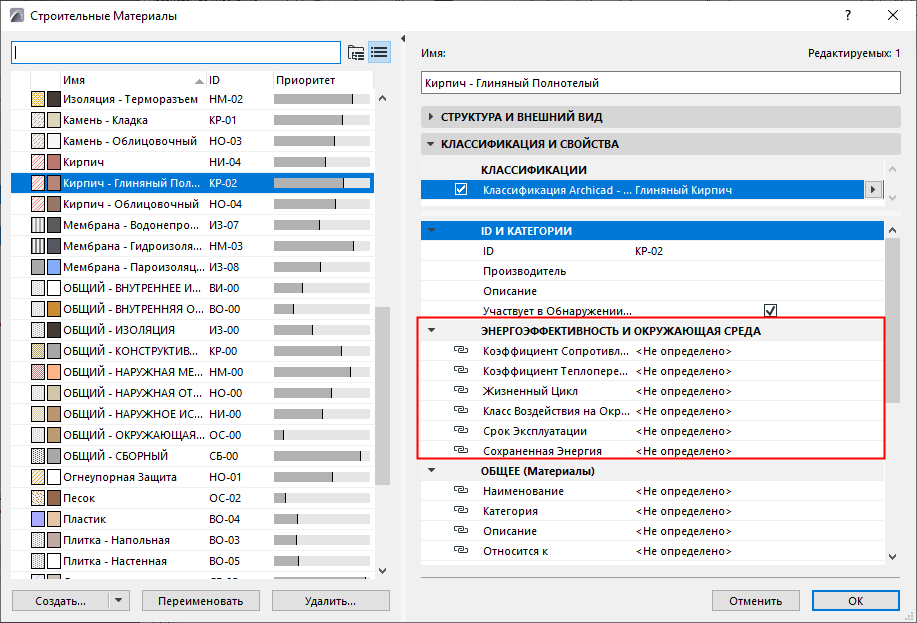The height and width of the screenshot is (623, 917).
Task: Click Удалить... button
Action: 330,601
